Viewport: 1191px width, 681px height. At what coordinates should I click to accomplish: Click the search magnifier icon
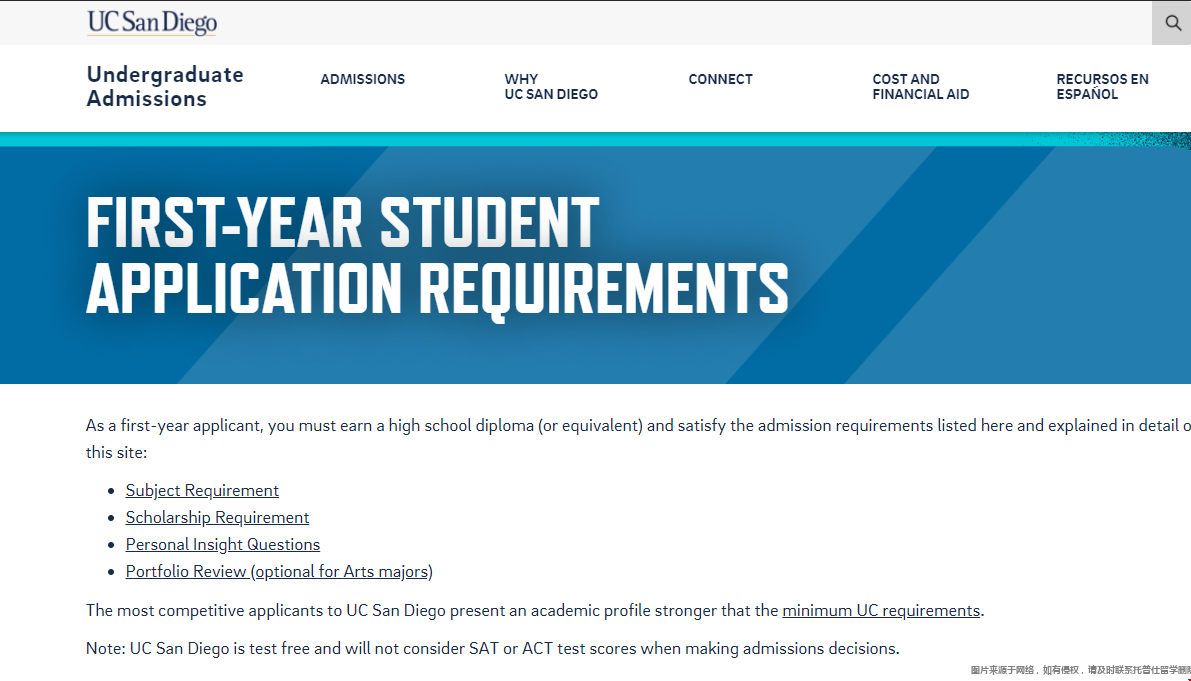point(1172,23)
